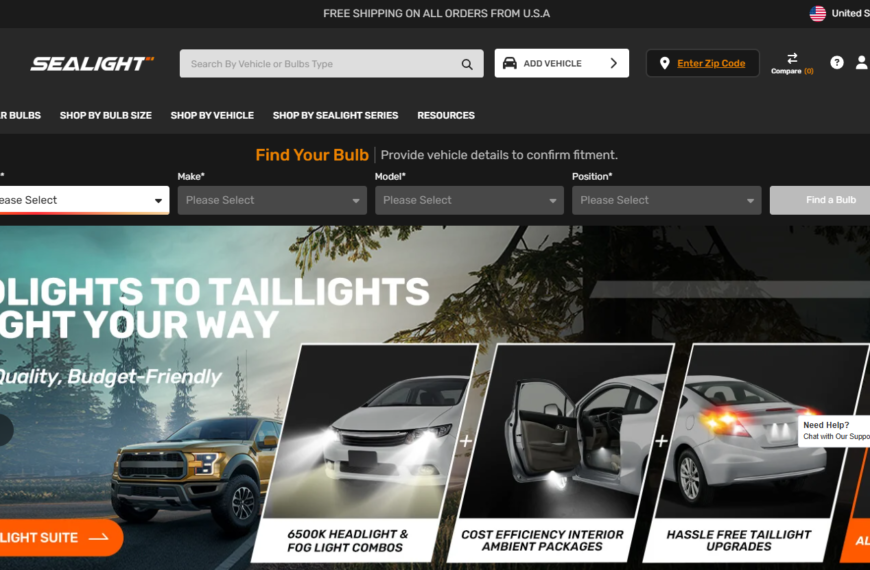
Task: Open the Need Help chat widget
Action: 834,430
